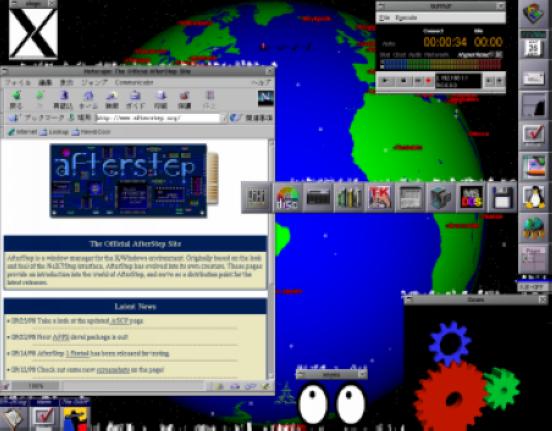The image size is (552, 431).
Task: Open the TkDesk hand icon in the dock
Action: [x=379, y=197]
